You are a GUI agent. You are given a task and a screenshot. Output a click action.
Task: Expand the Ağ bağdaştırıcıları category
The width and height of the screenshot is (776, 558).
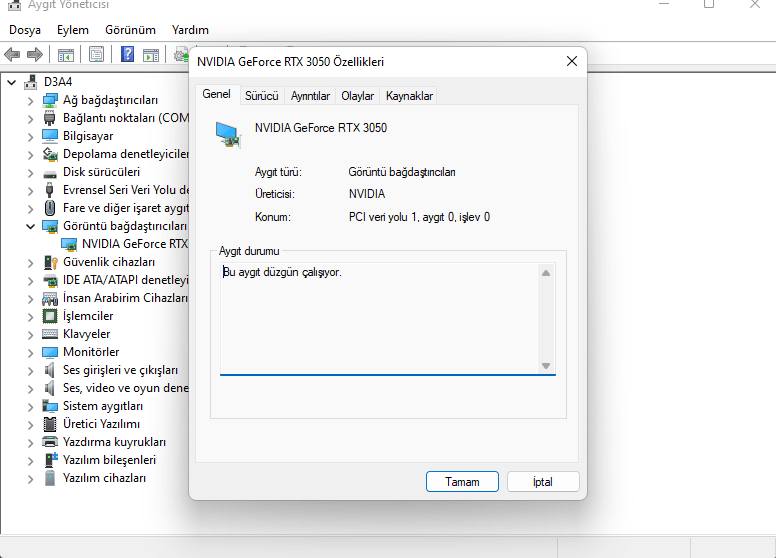31,101
